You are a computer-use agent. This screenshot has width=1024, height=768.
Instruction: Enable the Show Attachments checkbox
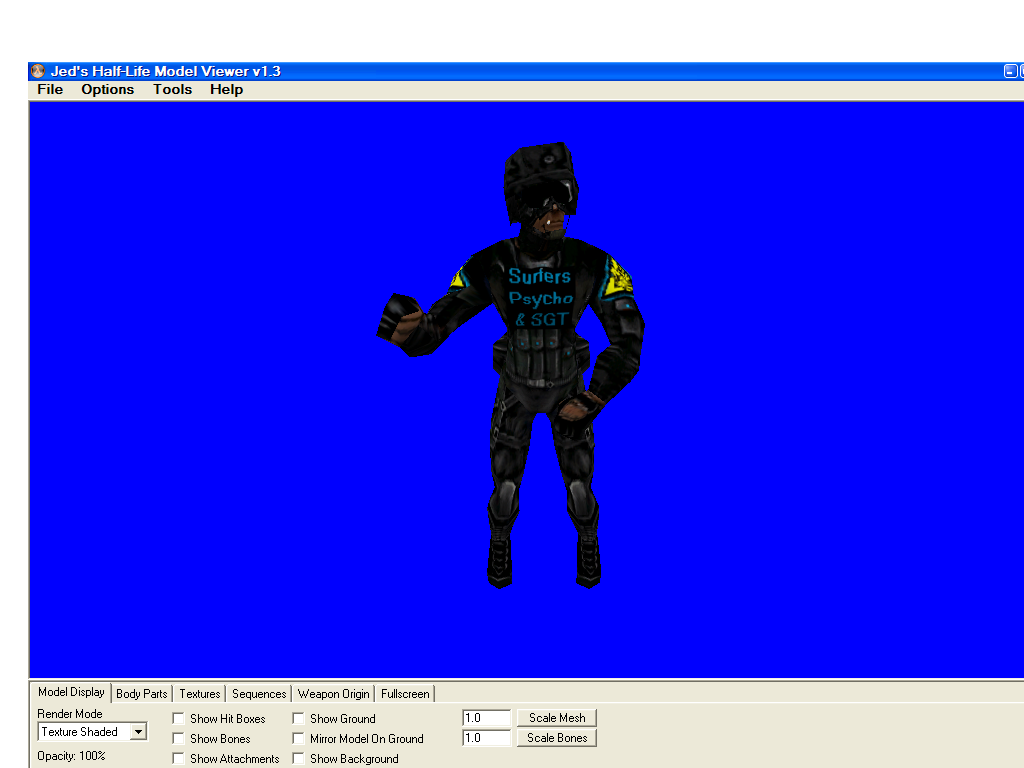click(178, 758)
